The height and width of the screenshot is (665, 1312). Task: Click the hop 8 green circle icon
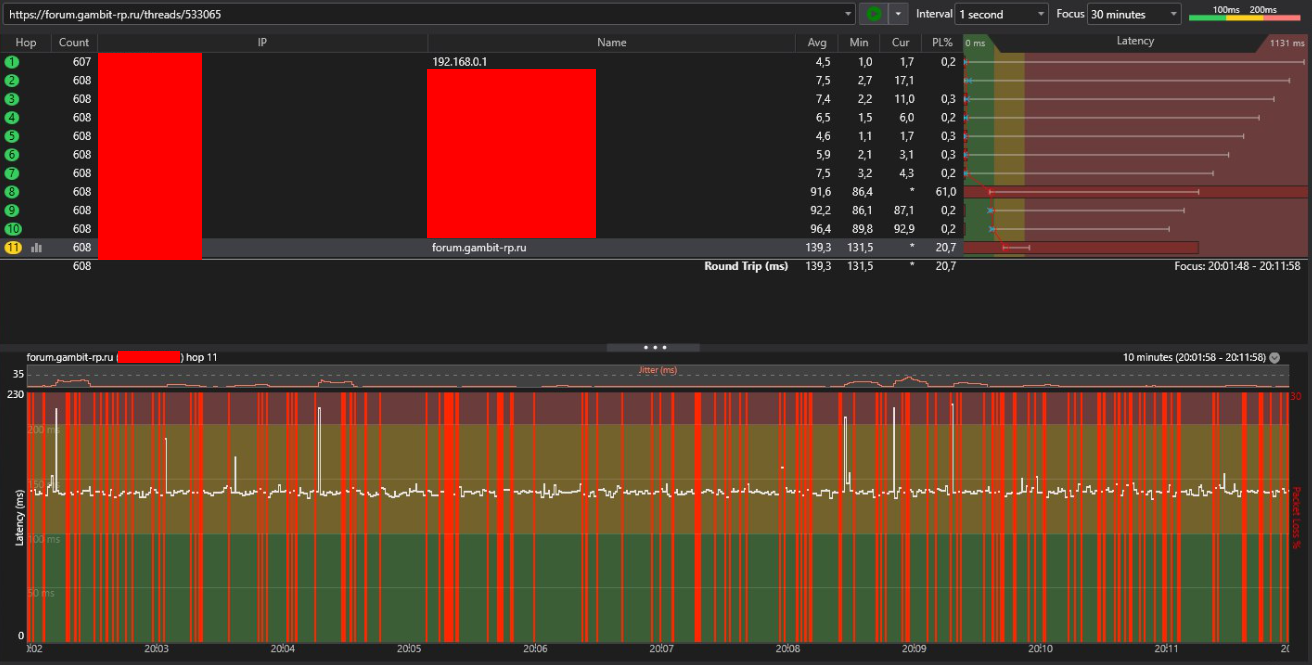(12, 192)
